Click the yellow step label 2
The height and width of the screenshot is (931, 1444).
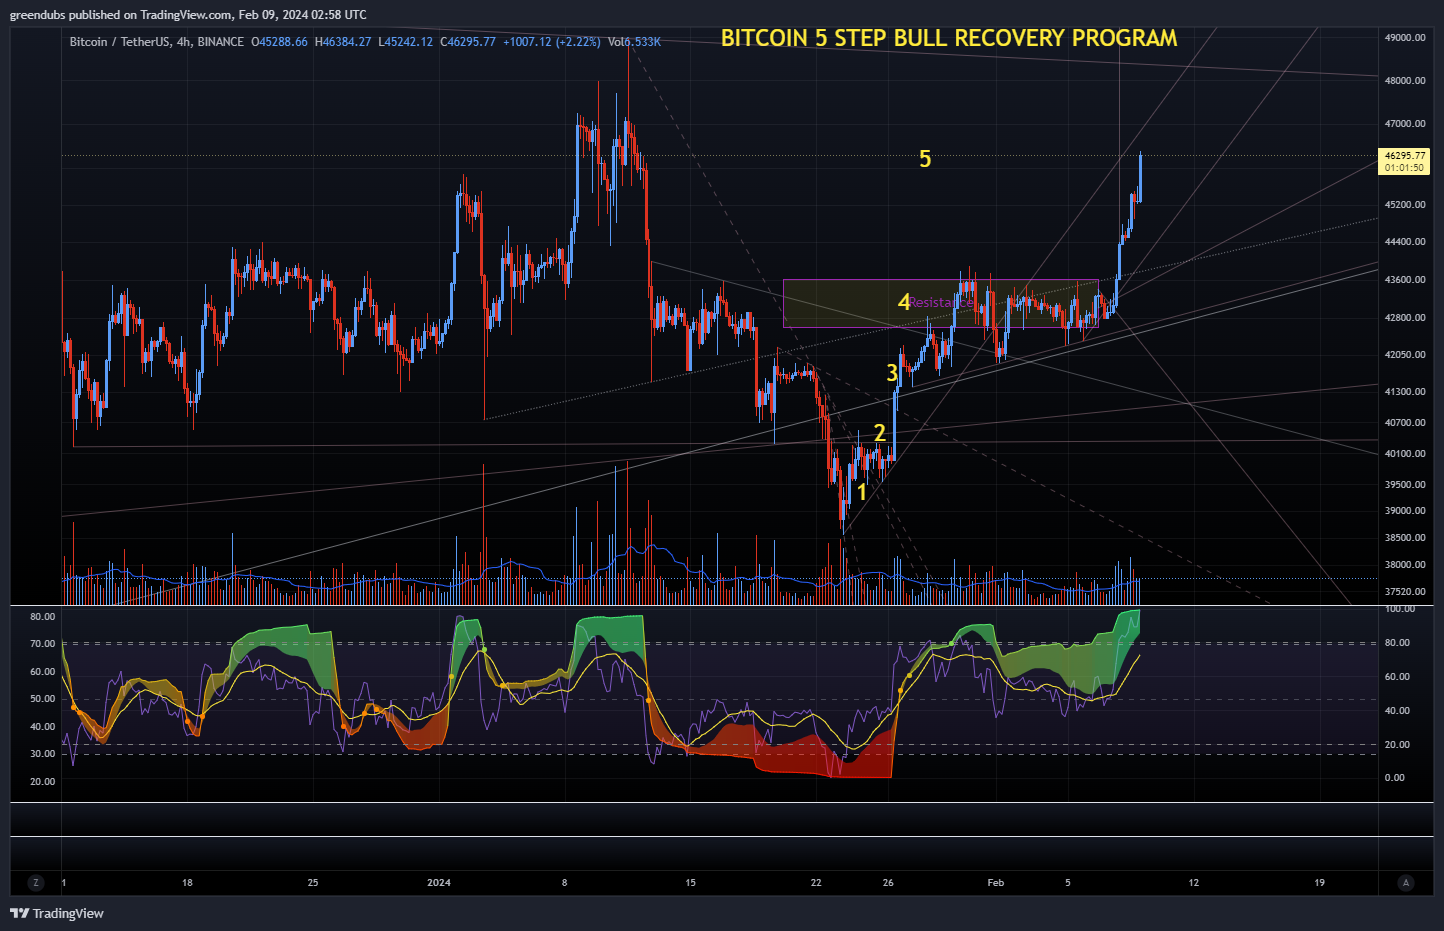(x=880, y=433)
